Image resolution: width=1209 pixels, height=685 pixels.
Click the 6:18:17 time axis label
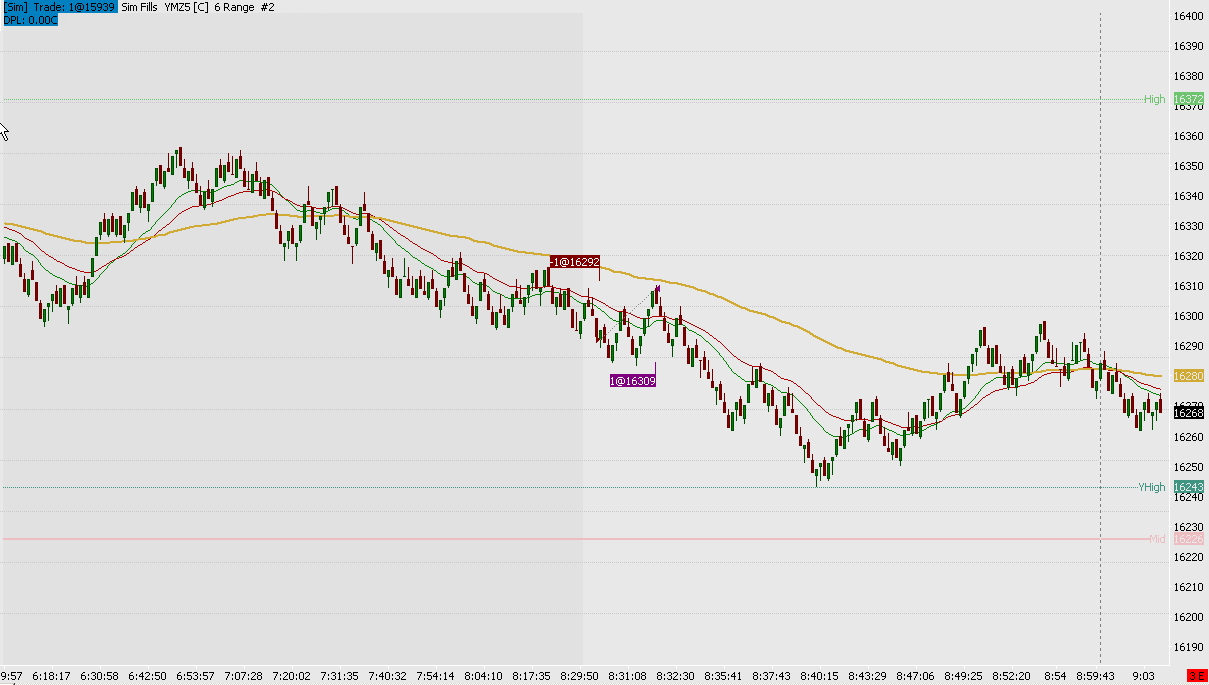point(50,676)
